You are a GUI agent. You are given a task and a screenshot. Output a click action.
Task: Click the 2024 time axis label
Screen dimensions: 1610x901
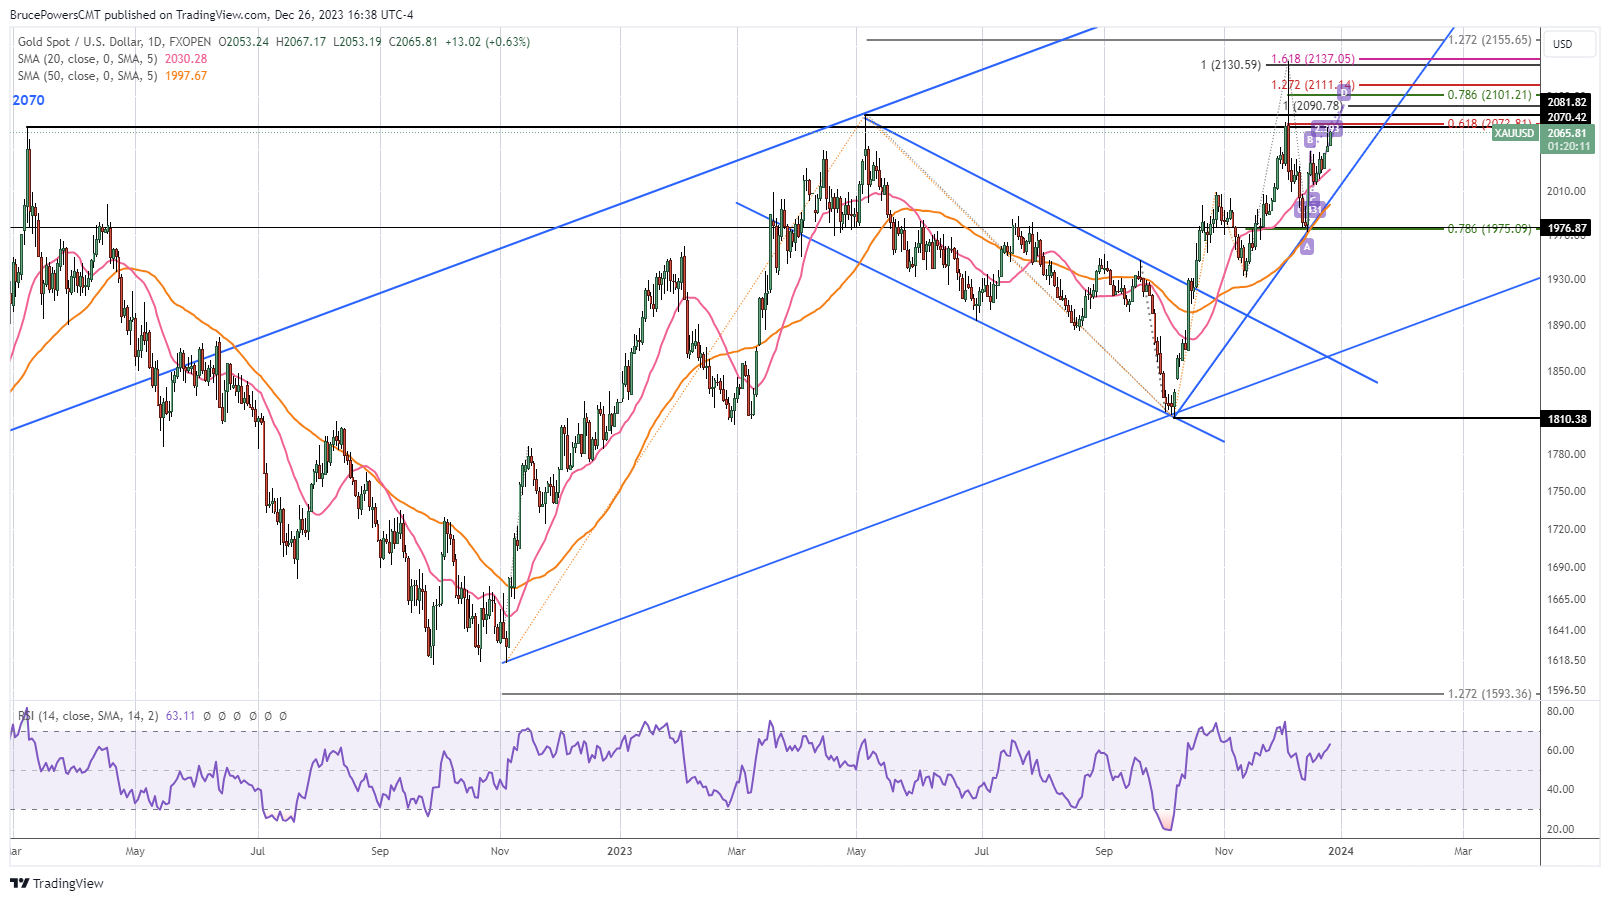pyautogui.click(x=1341, y=852)
